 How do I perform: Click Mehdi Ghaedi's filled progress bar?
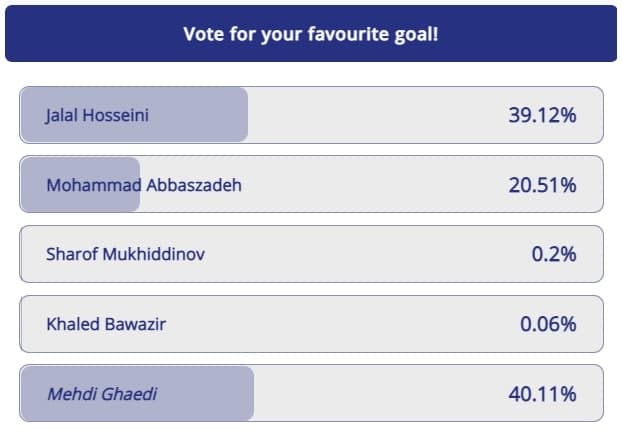[x=137, y=393]
